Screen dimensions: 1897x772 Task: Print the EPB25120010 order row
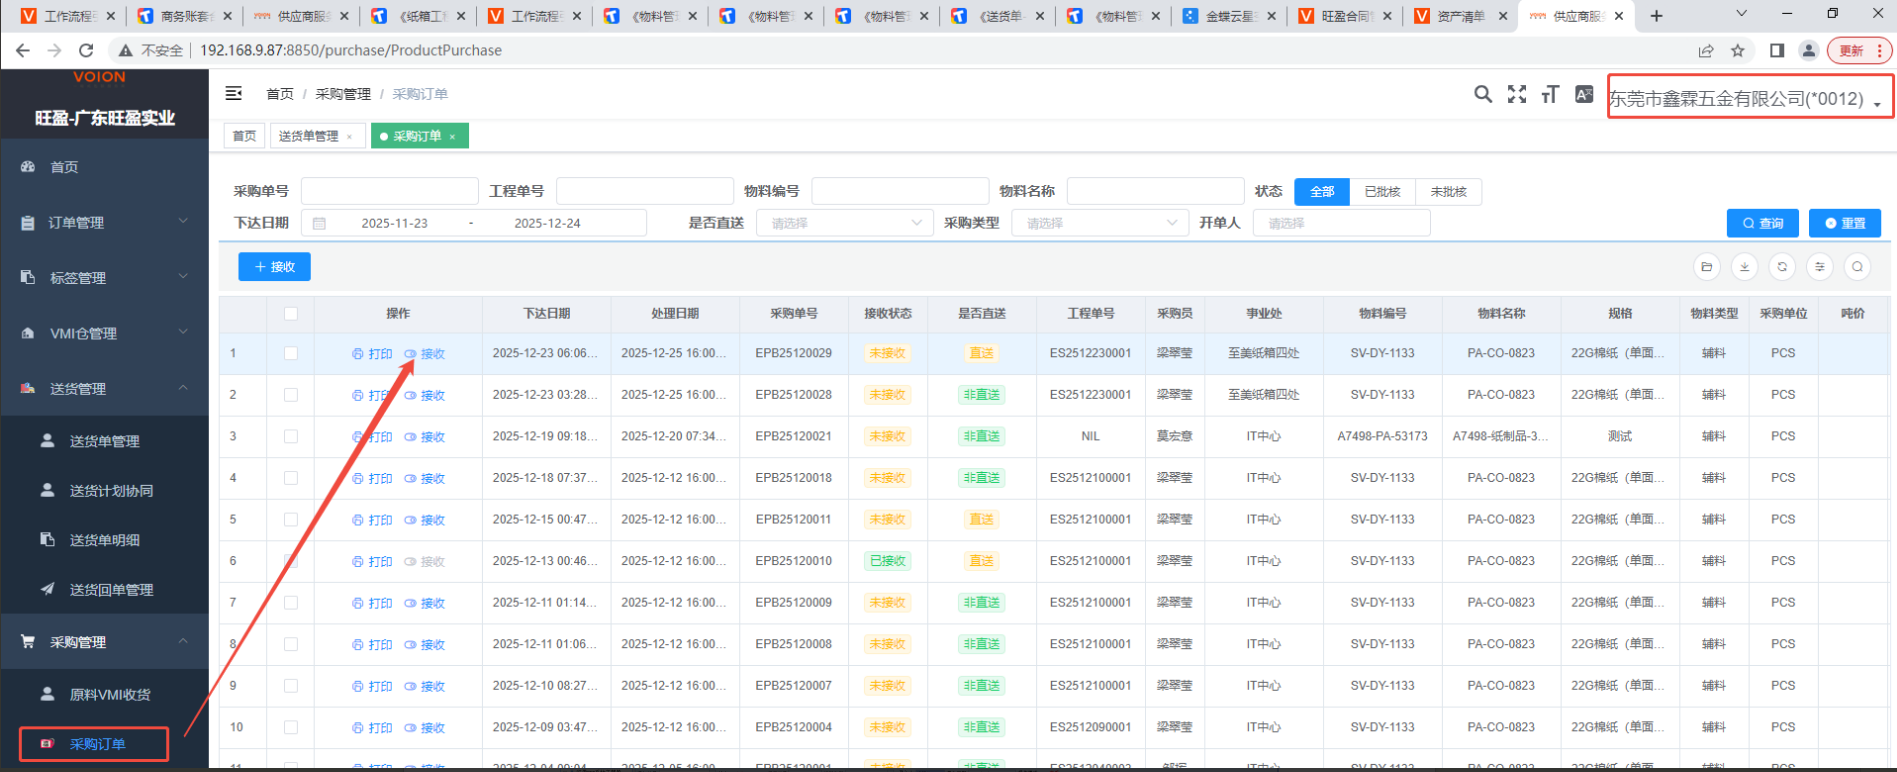click(372, 561)
